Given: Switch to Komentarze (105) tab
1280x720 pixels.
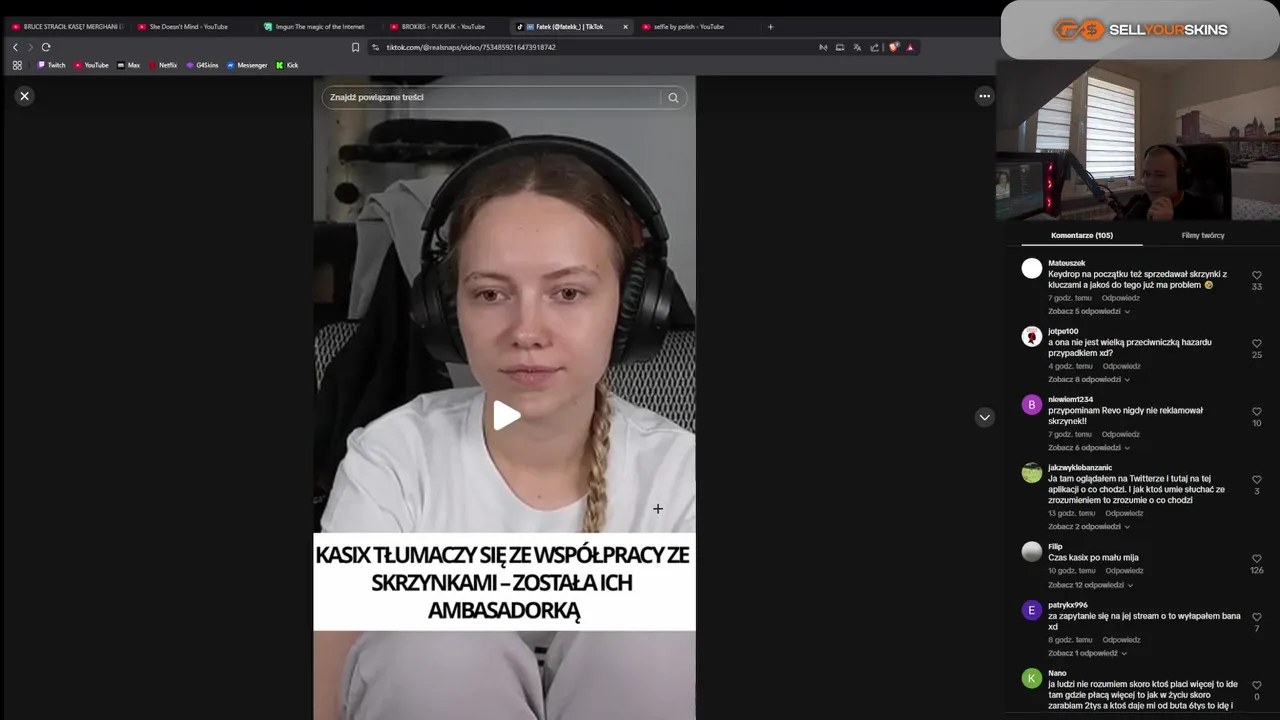Looking at the screenshot, I should coord(1082,236).
